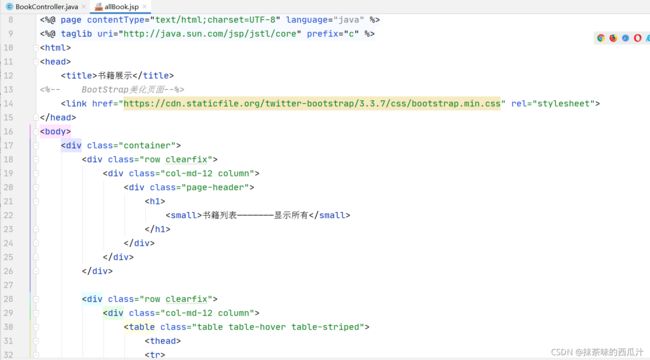Image resolution: width=650 pixels, height=360 pixels.
Task: Switch to the BookController.java tab
Action: [47, 7]
